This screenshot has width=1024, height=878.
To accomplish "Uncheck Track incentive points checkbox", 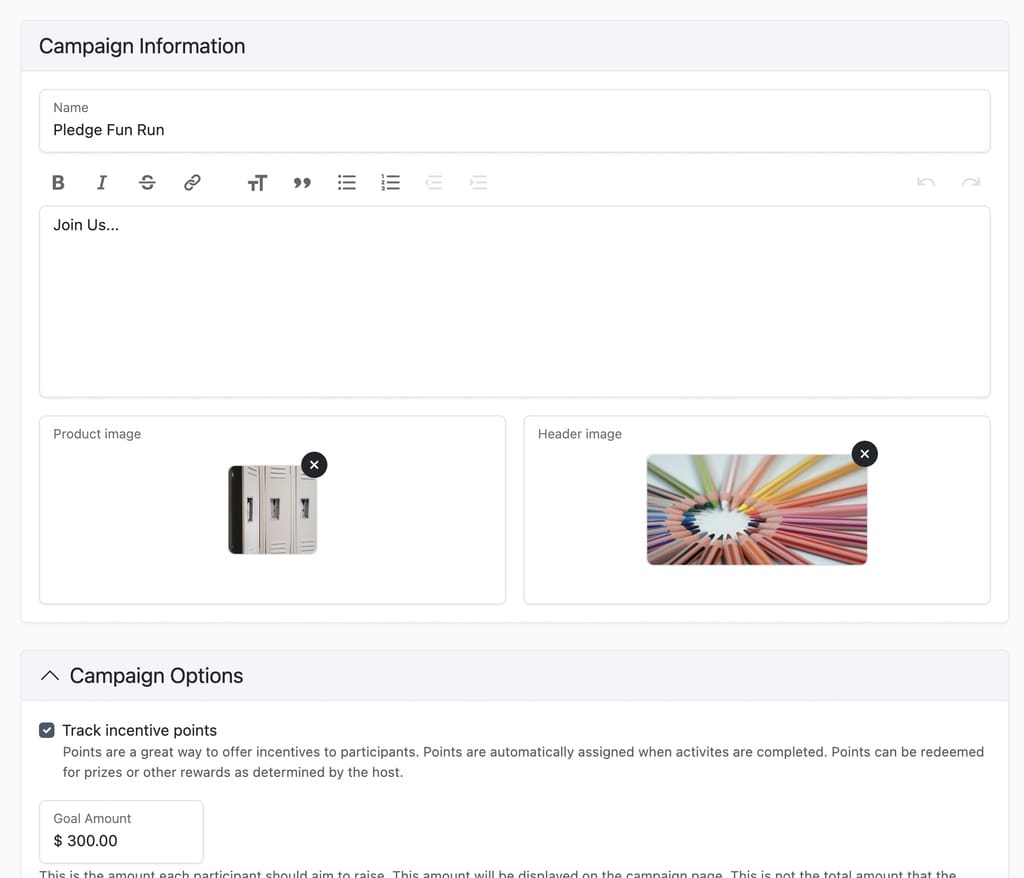I will 46,730.
